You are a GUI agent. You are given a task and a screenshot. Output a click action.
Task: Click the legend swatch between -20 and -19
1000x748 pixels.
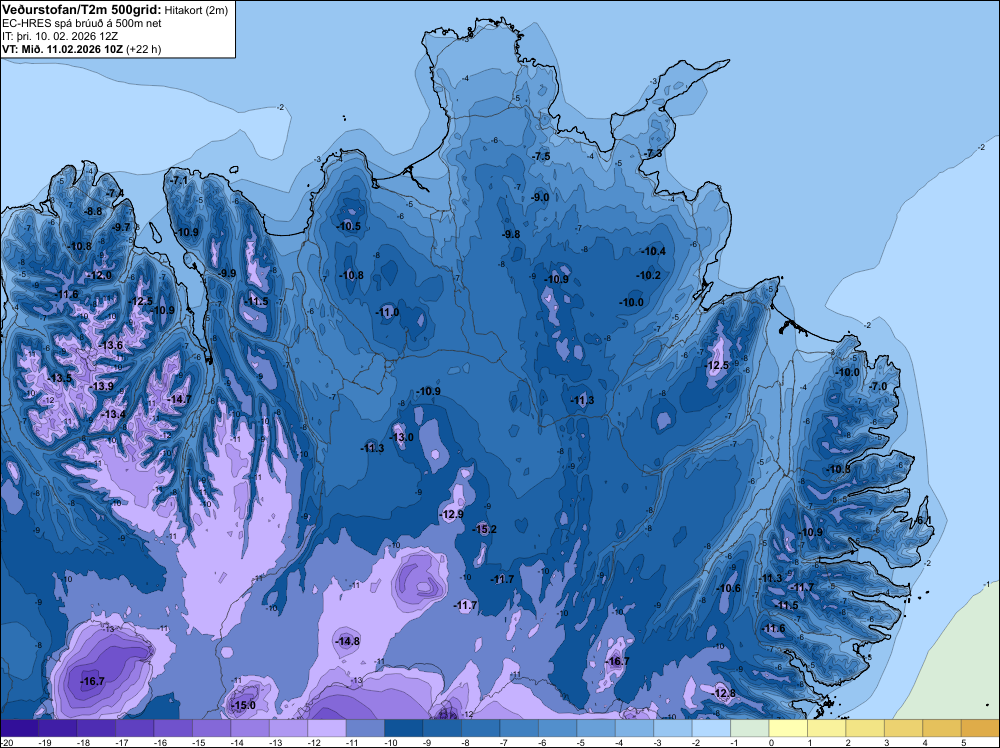19,728
